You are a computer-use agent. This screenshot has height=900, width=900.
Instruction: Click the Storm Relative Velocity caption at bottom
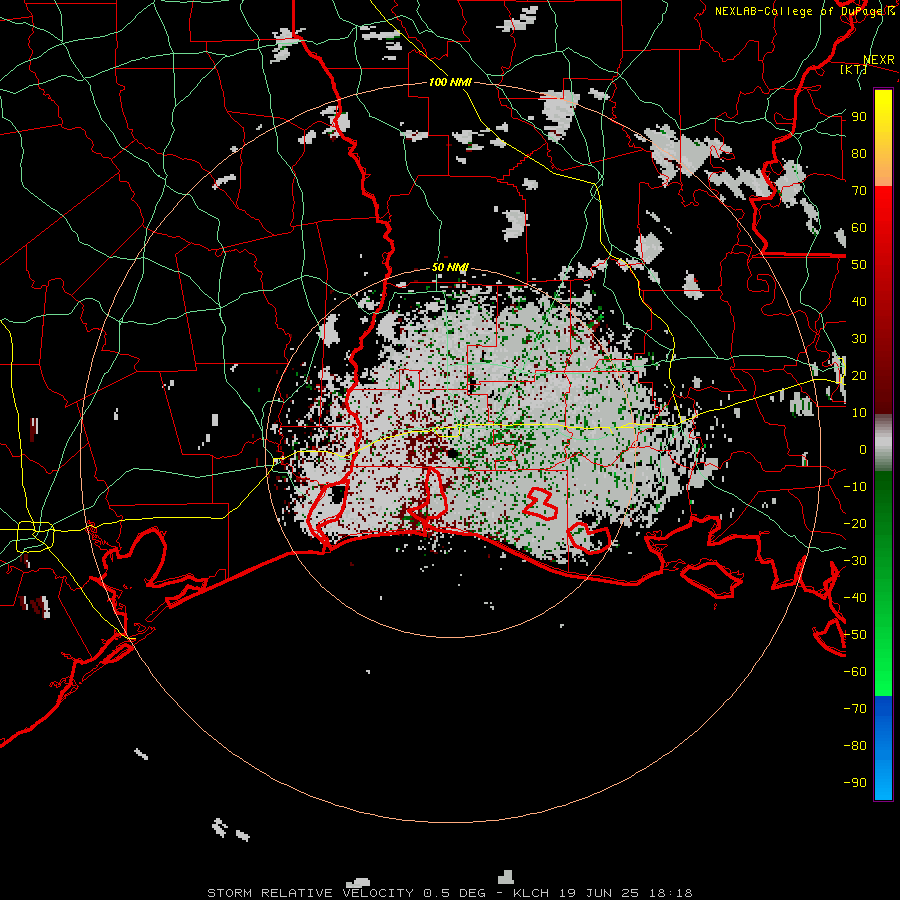tap(449, 893)
